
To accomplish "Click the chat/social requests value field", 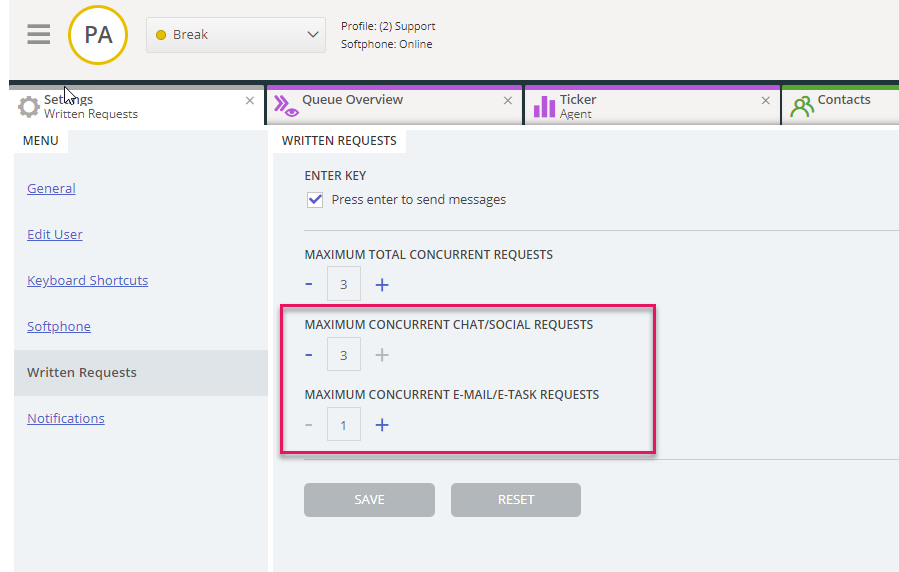I will click(344, 355).
